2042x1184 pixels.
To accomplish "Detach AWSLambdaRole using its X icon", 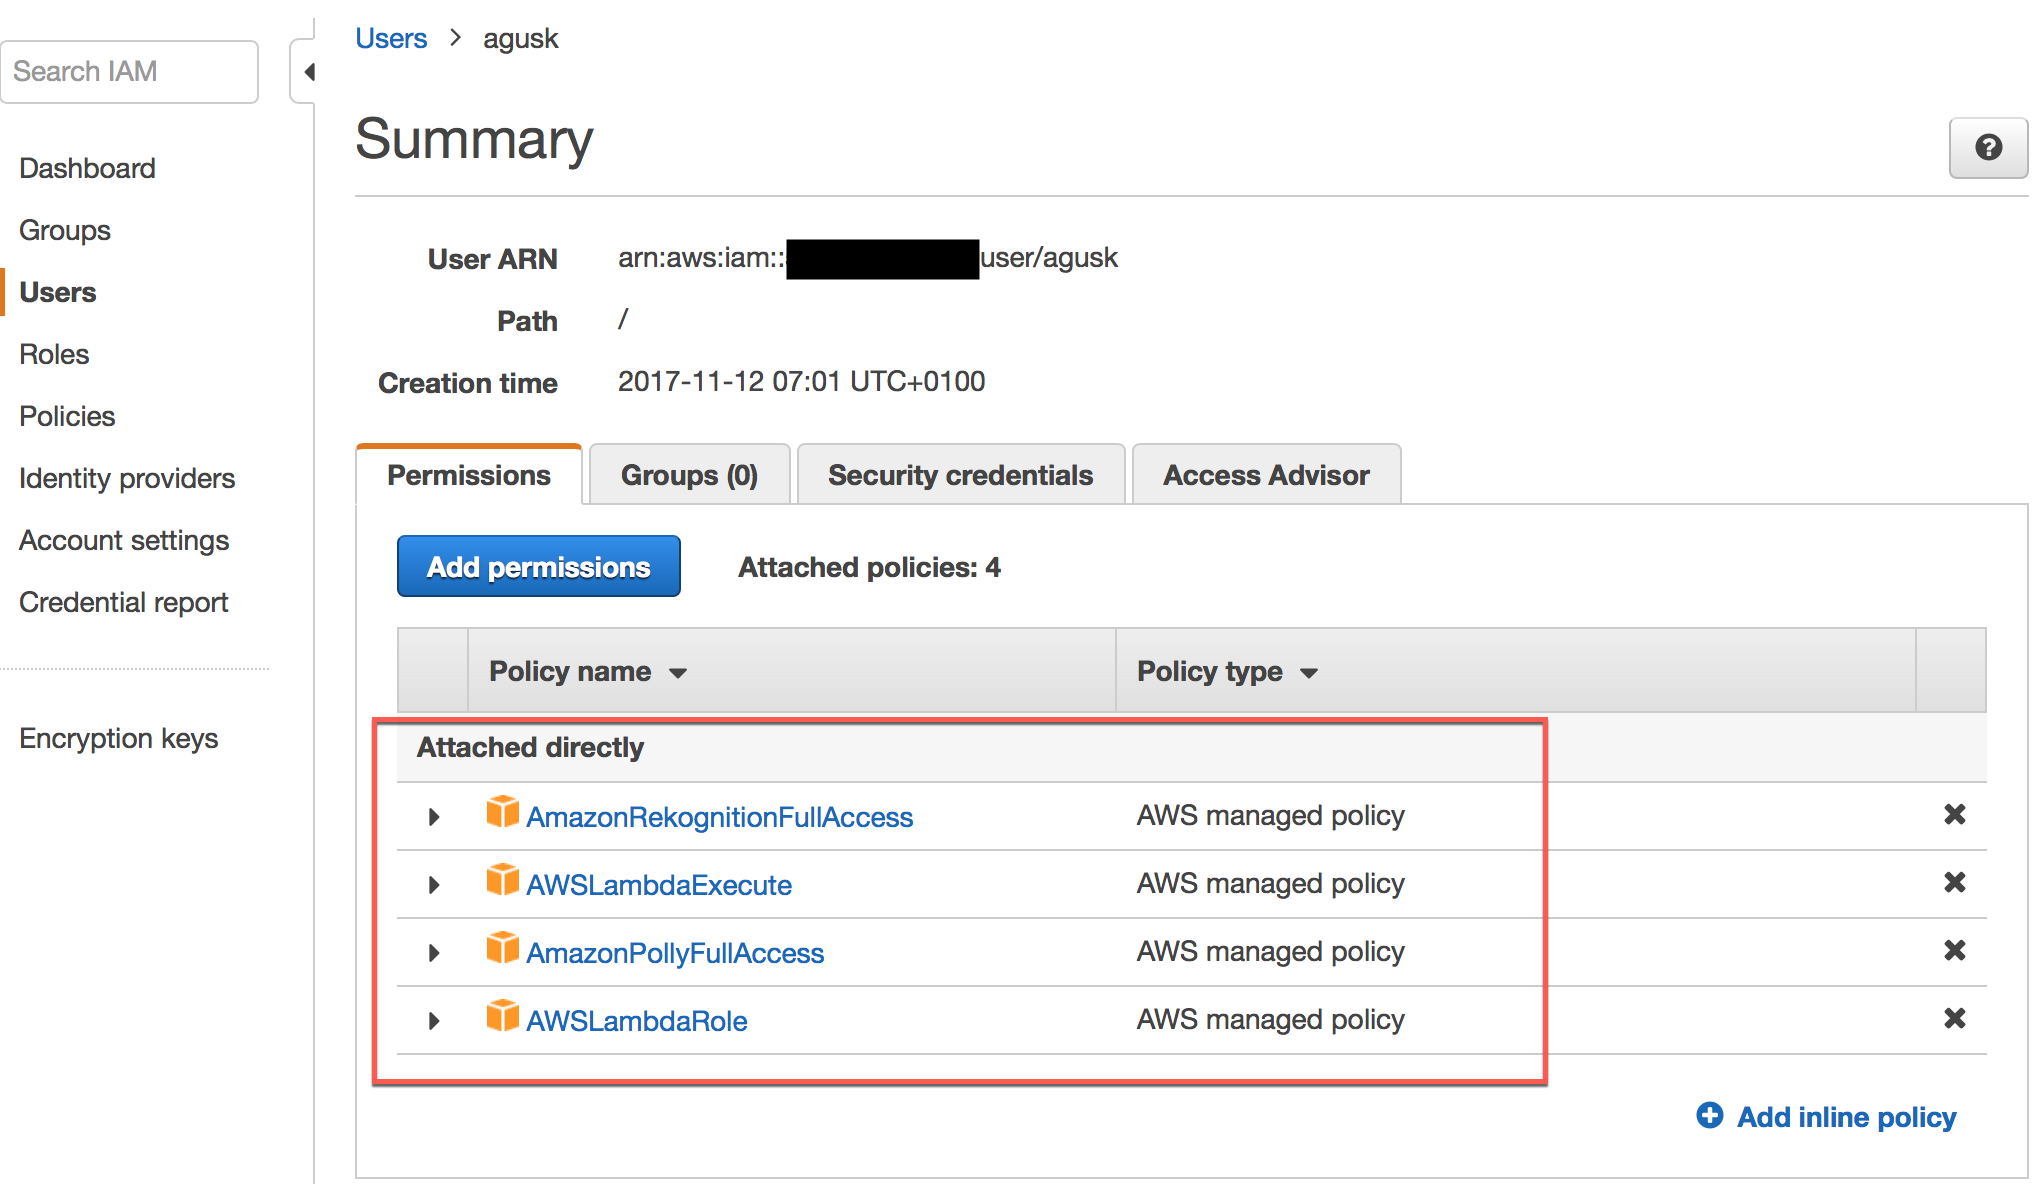I will tap(1954, 1019).
